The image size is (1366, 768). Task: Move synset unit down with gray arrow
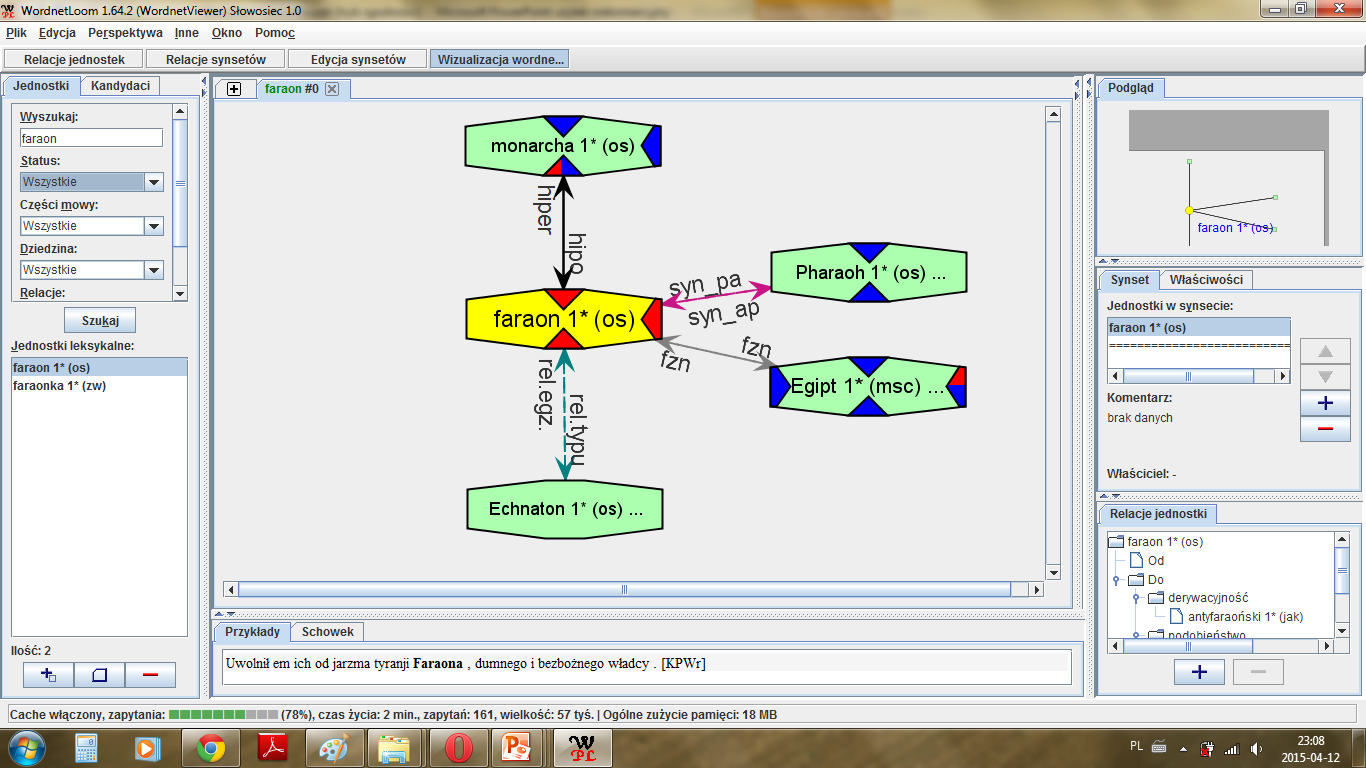click(1325, 377)
